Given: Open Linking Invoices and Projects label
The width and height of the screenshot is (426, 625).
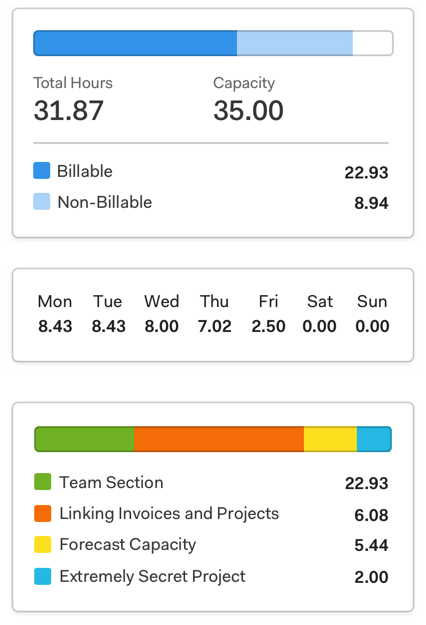Looking at the screenshot, I should tap(169, 514).
